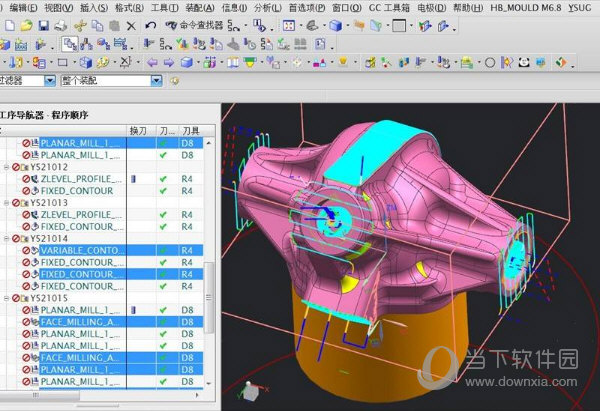Click the Fit view icon
This screenshot has height=411, width=600.
point(289,26)
